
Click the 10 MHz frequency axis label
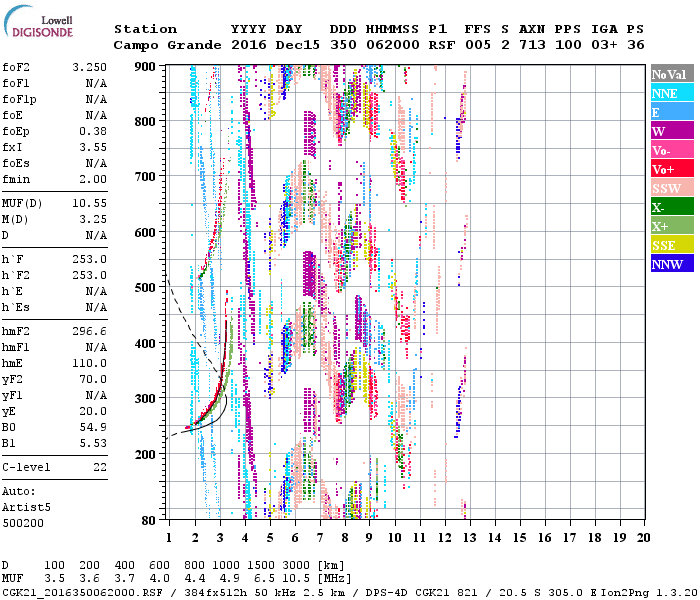pyautogui.click(x=395, y=538)
